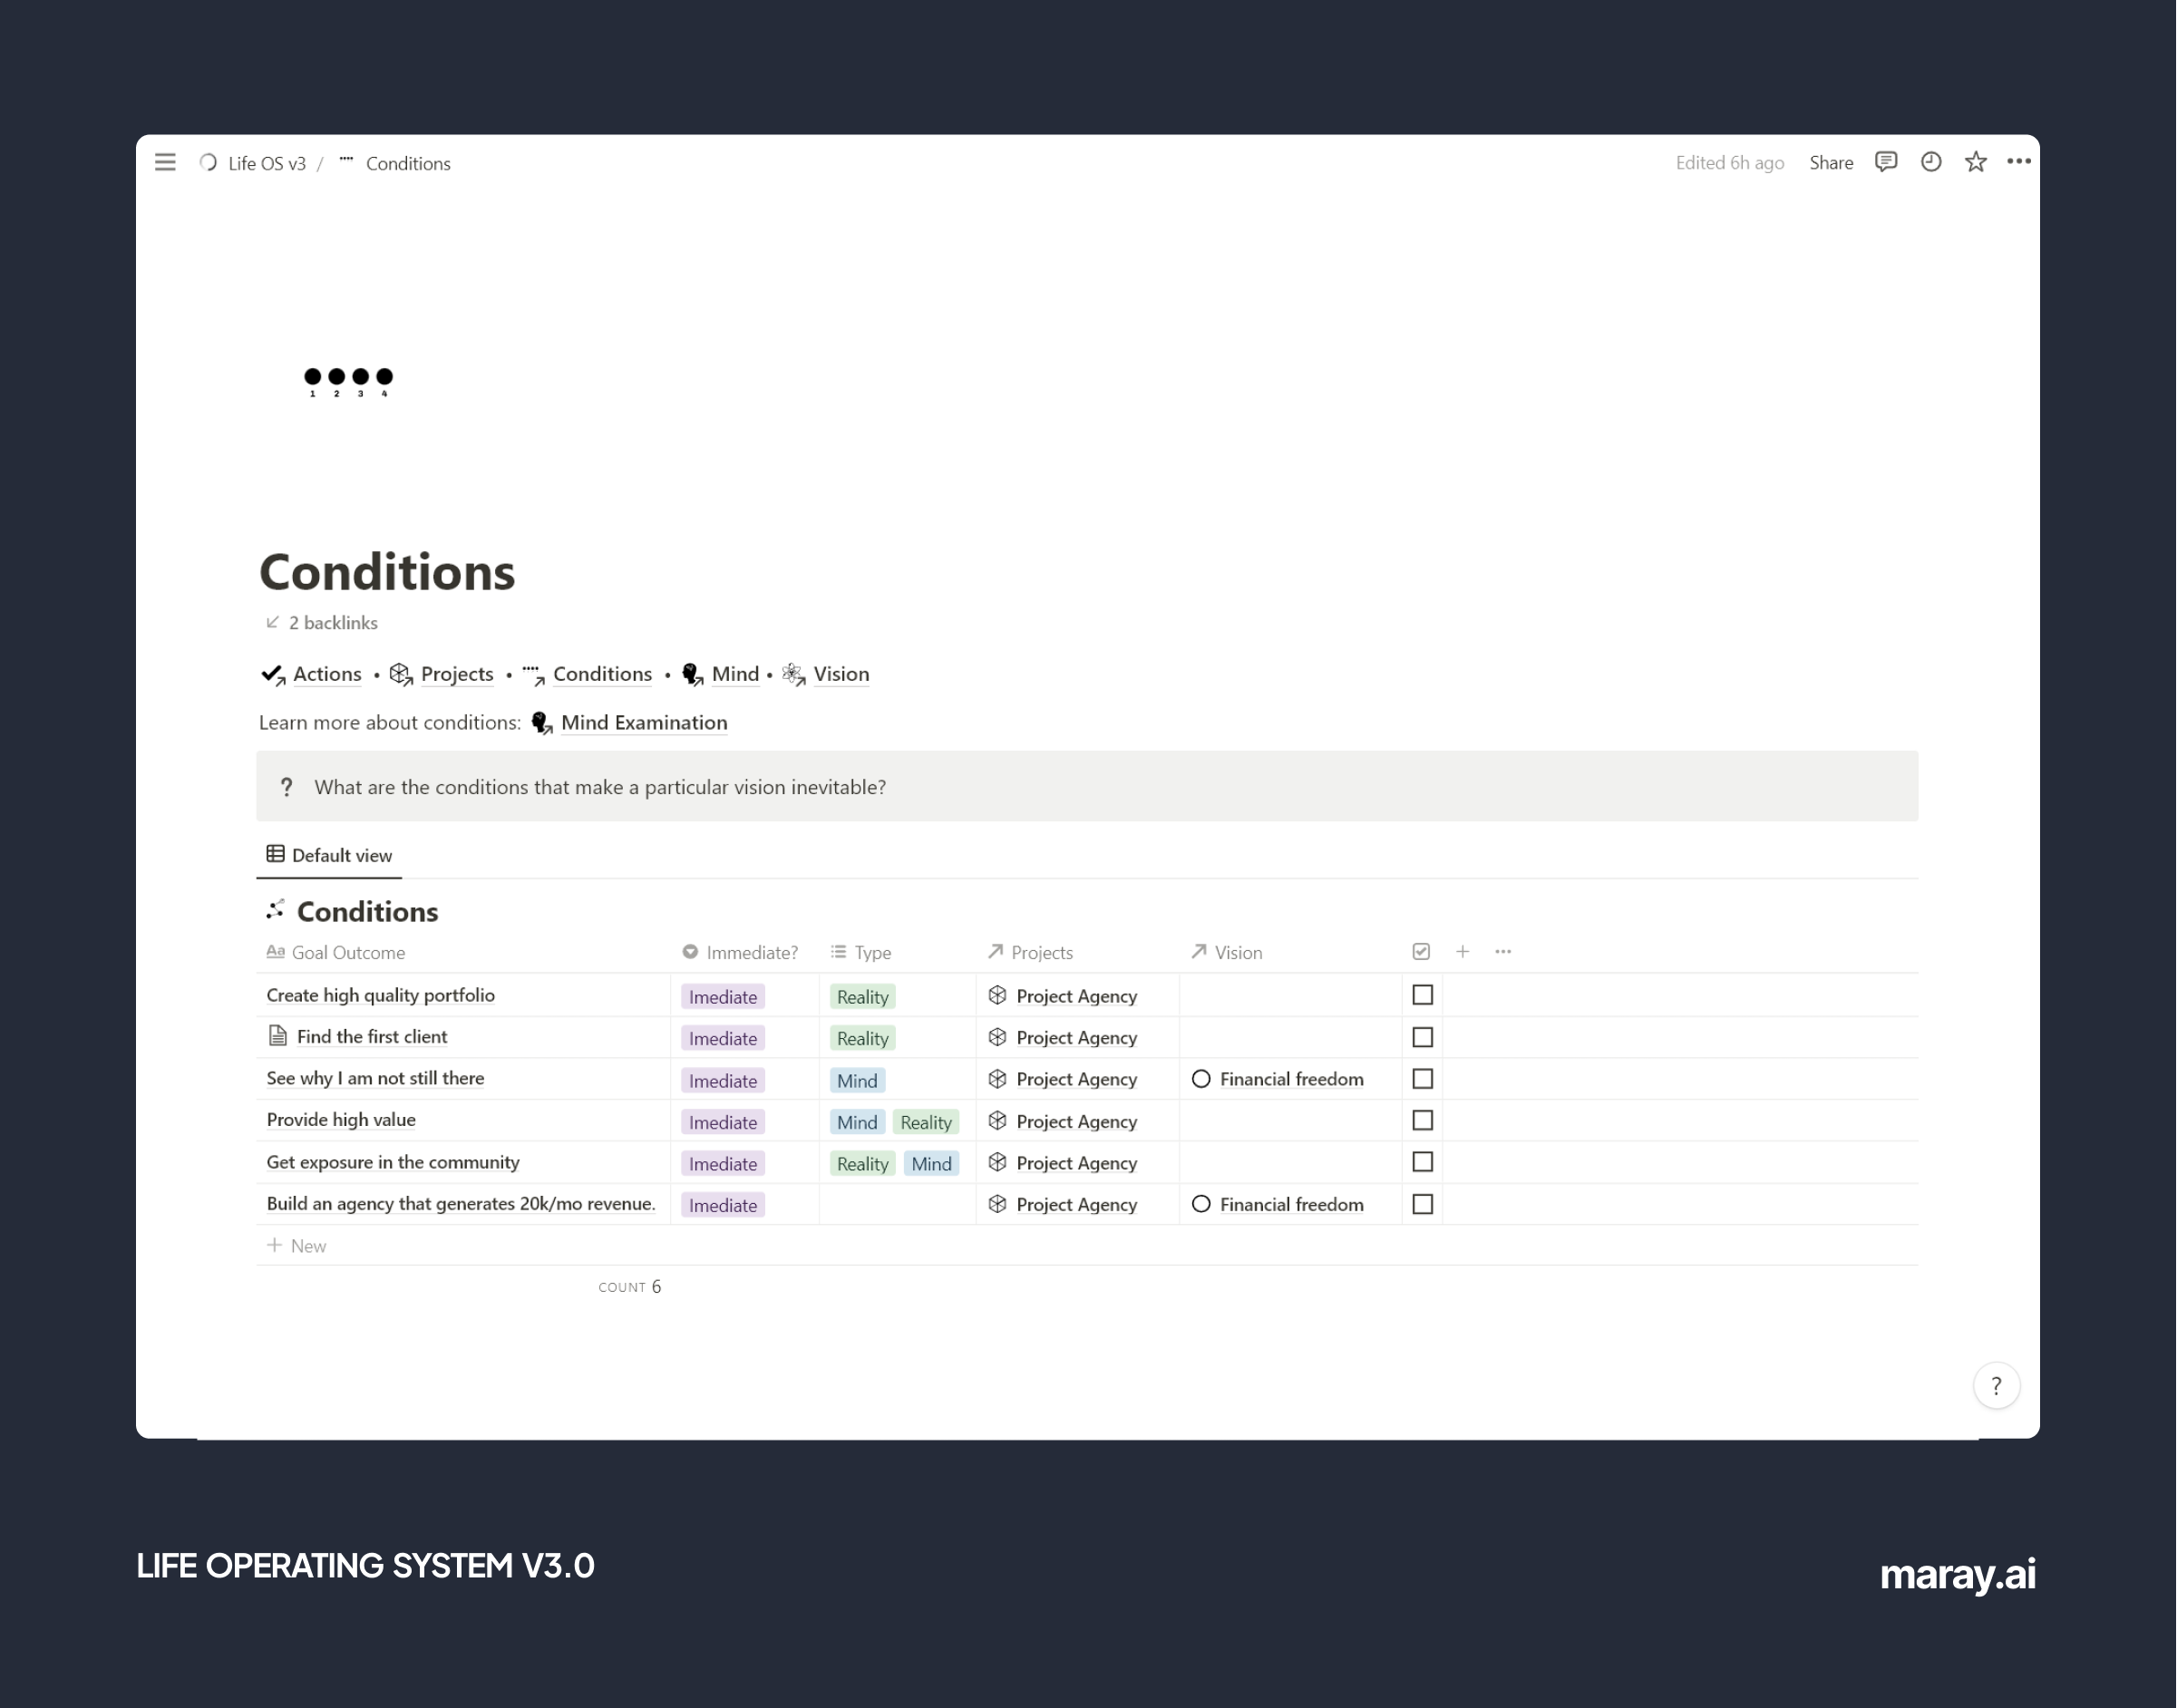The image size is (2177, 1708).
Task: Check the box for Get exposure in the community
Action: [x=1422, y=1162]
